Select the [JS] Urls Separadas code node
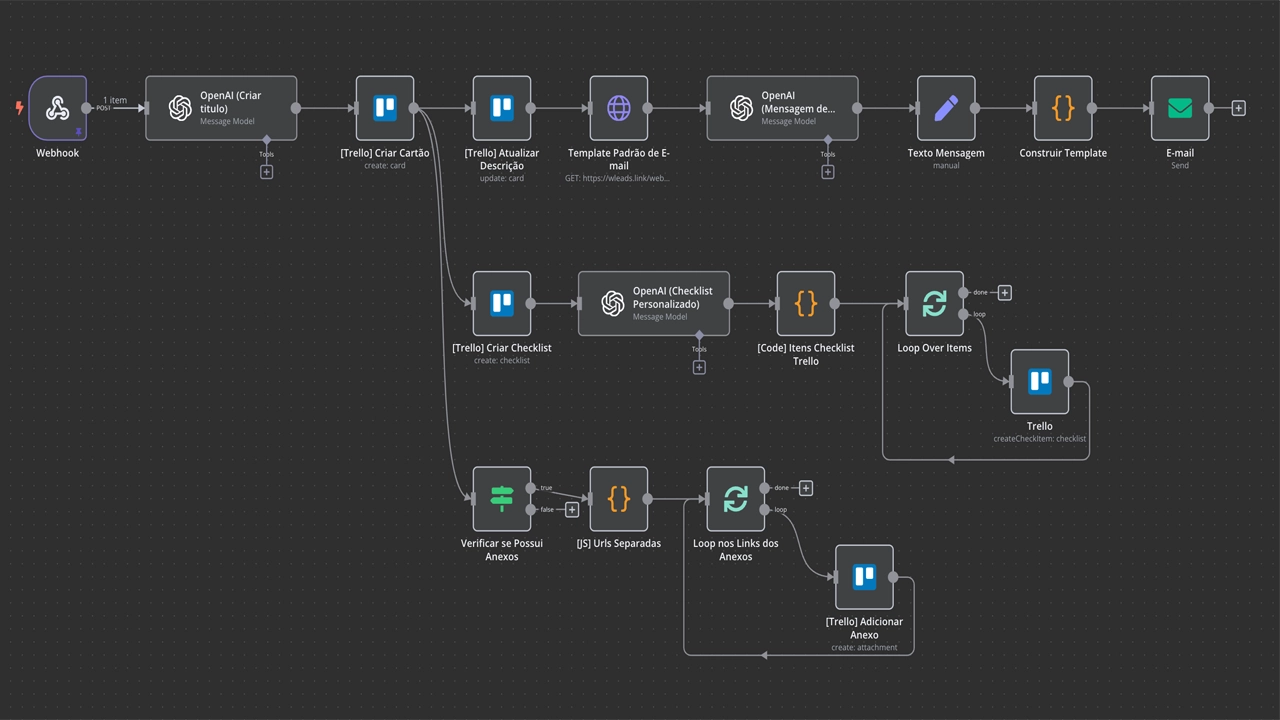 [619, 498]
